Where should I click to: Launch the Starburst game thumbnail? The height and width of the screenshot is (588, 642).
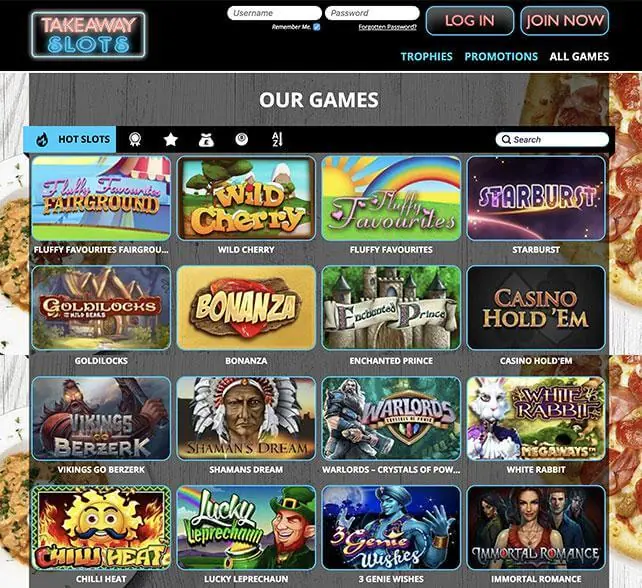536,198
